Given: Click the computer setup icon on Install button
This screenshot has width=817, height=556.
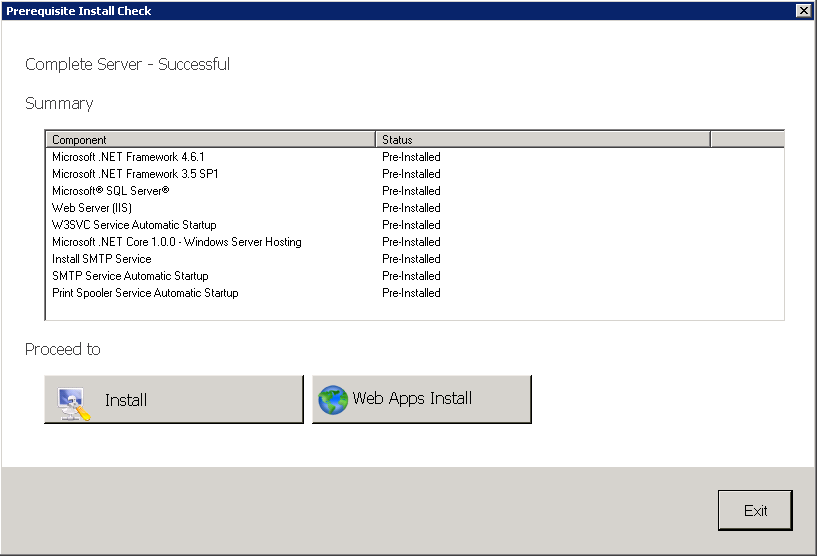Looking at the screenshot, I should (x=75, y=404).
